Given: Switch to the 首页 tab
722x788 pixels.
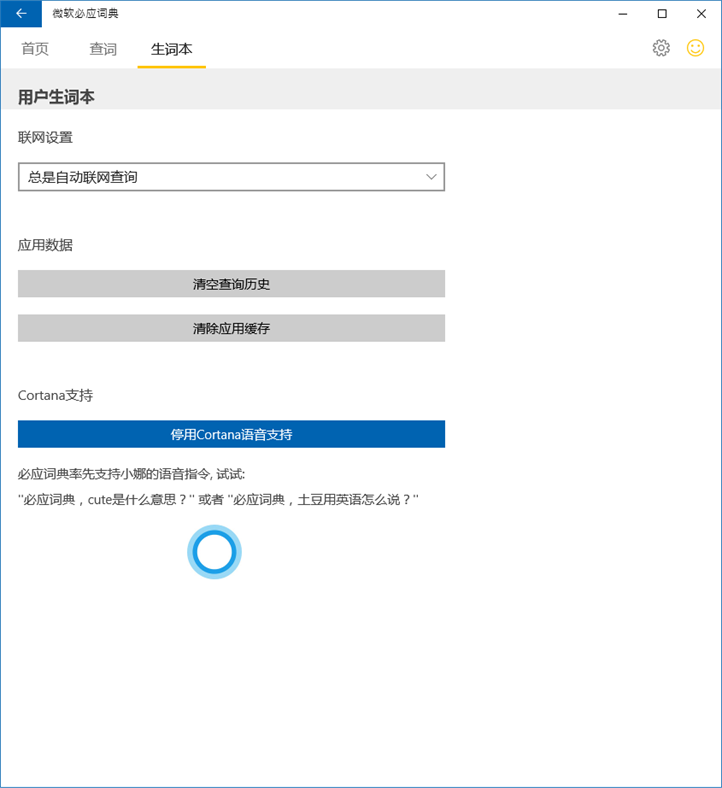Looking at the screenshot, I should (x=35, y=49).
